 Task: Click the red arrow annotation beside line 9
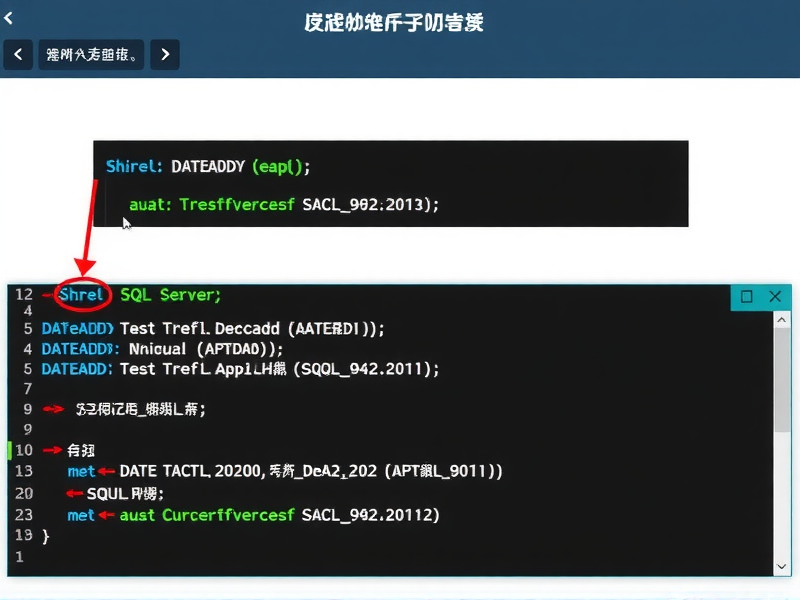tap(53, 409)
